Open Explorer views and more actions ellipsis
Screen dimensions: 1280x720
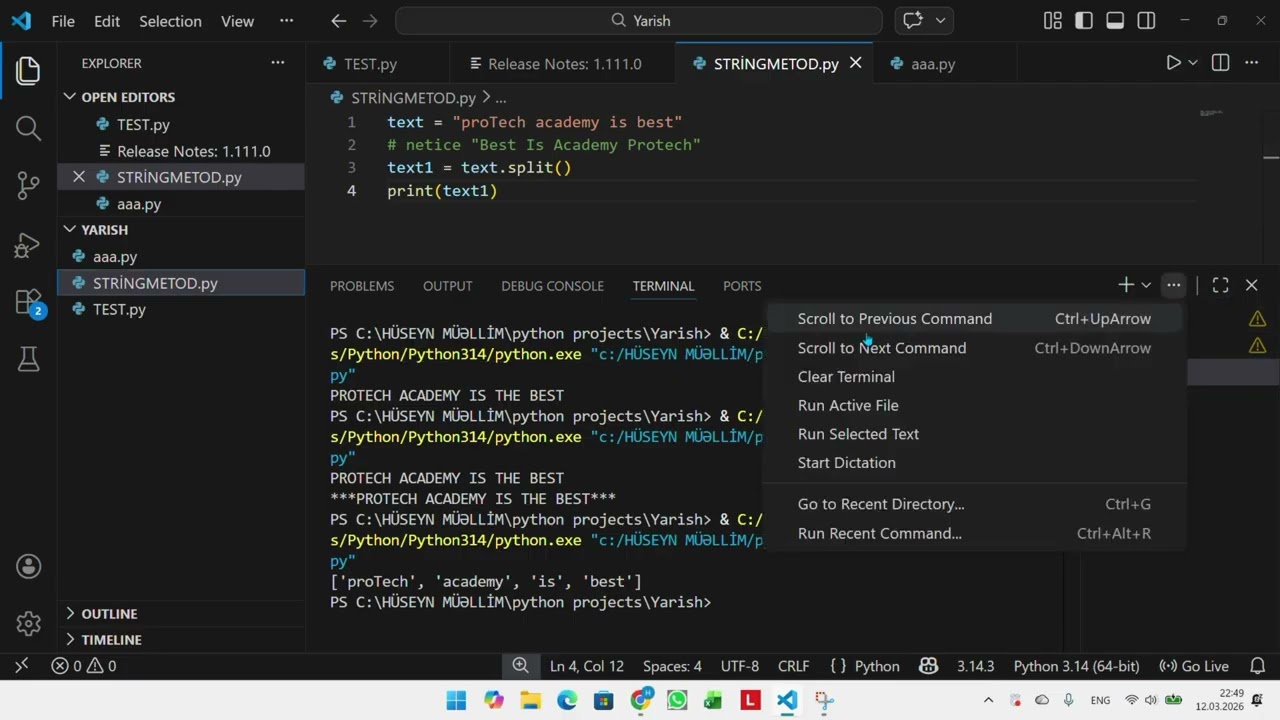point(277,63)
